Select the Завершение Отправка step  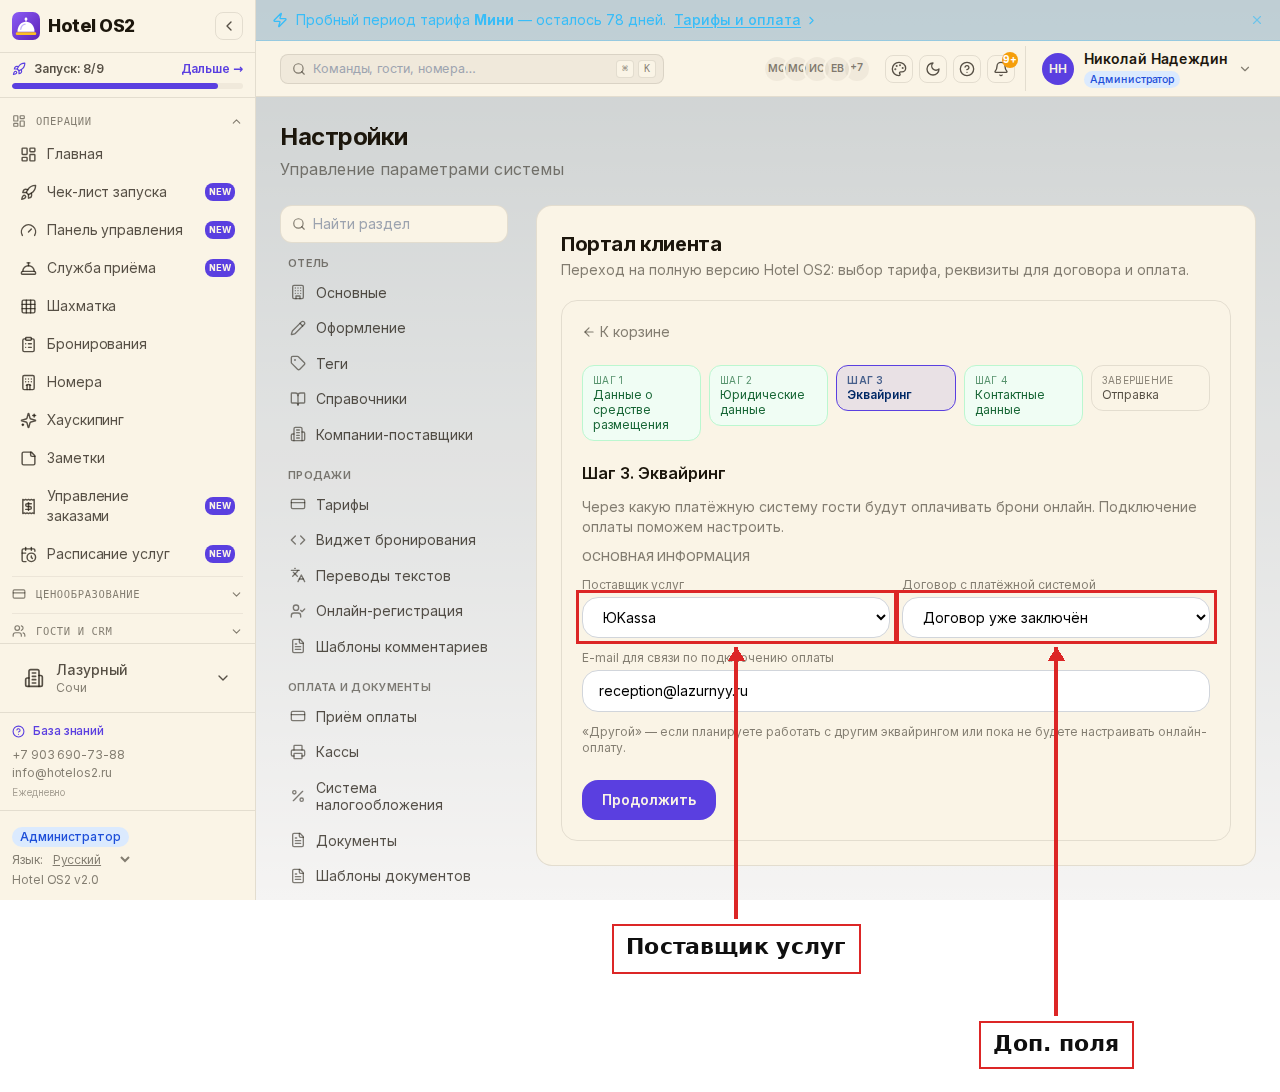(x=1150, y=388)
